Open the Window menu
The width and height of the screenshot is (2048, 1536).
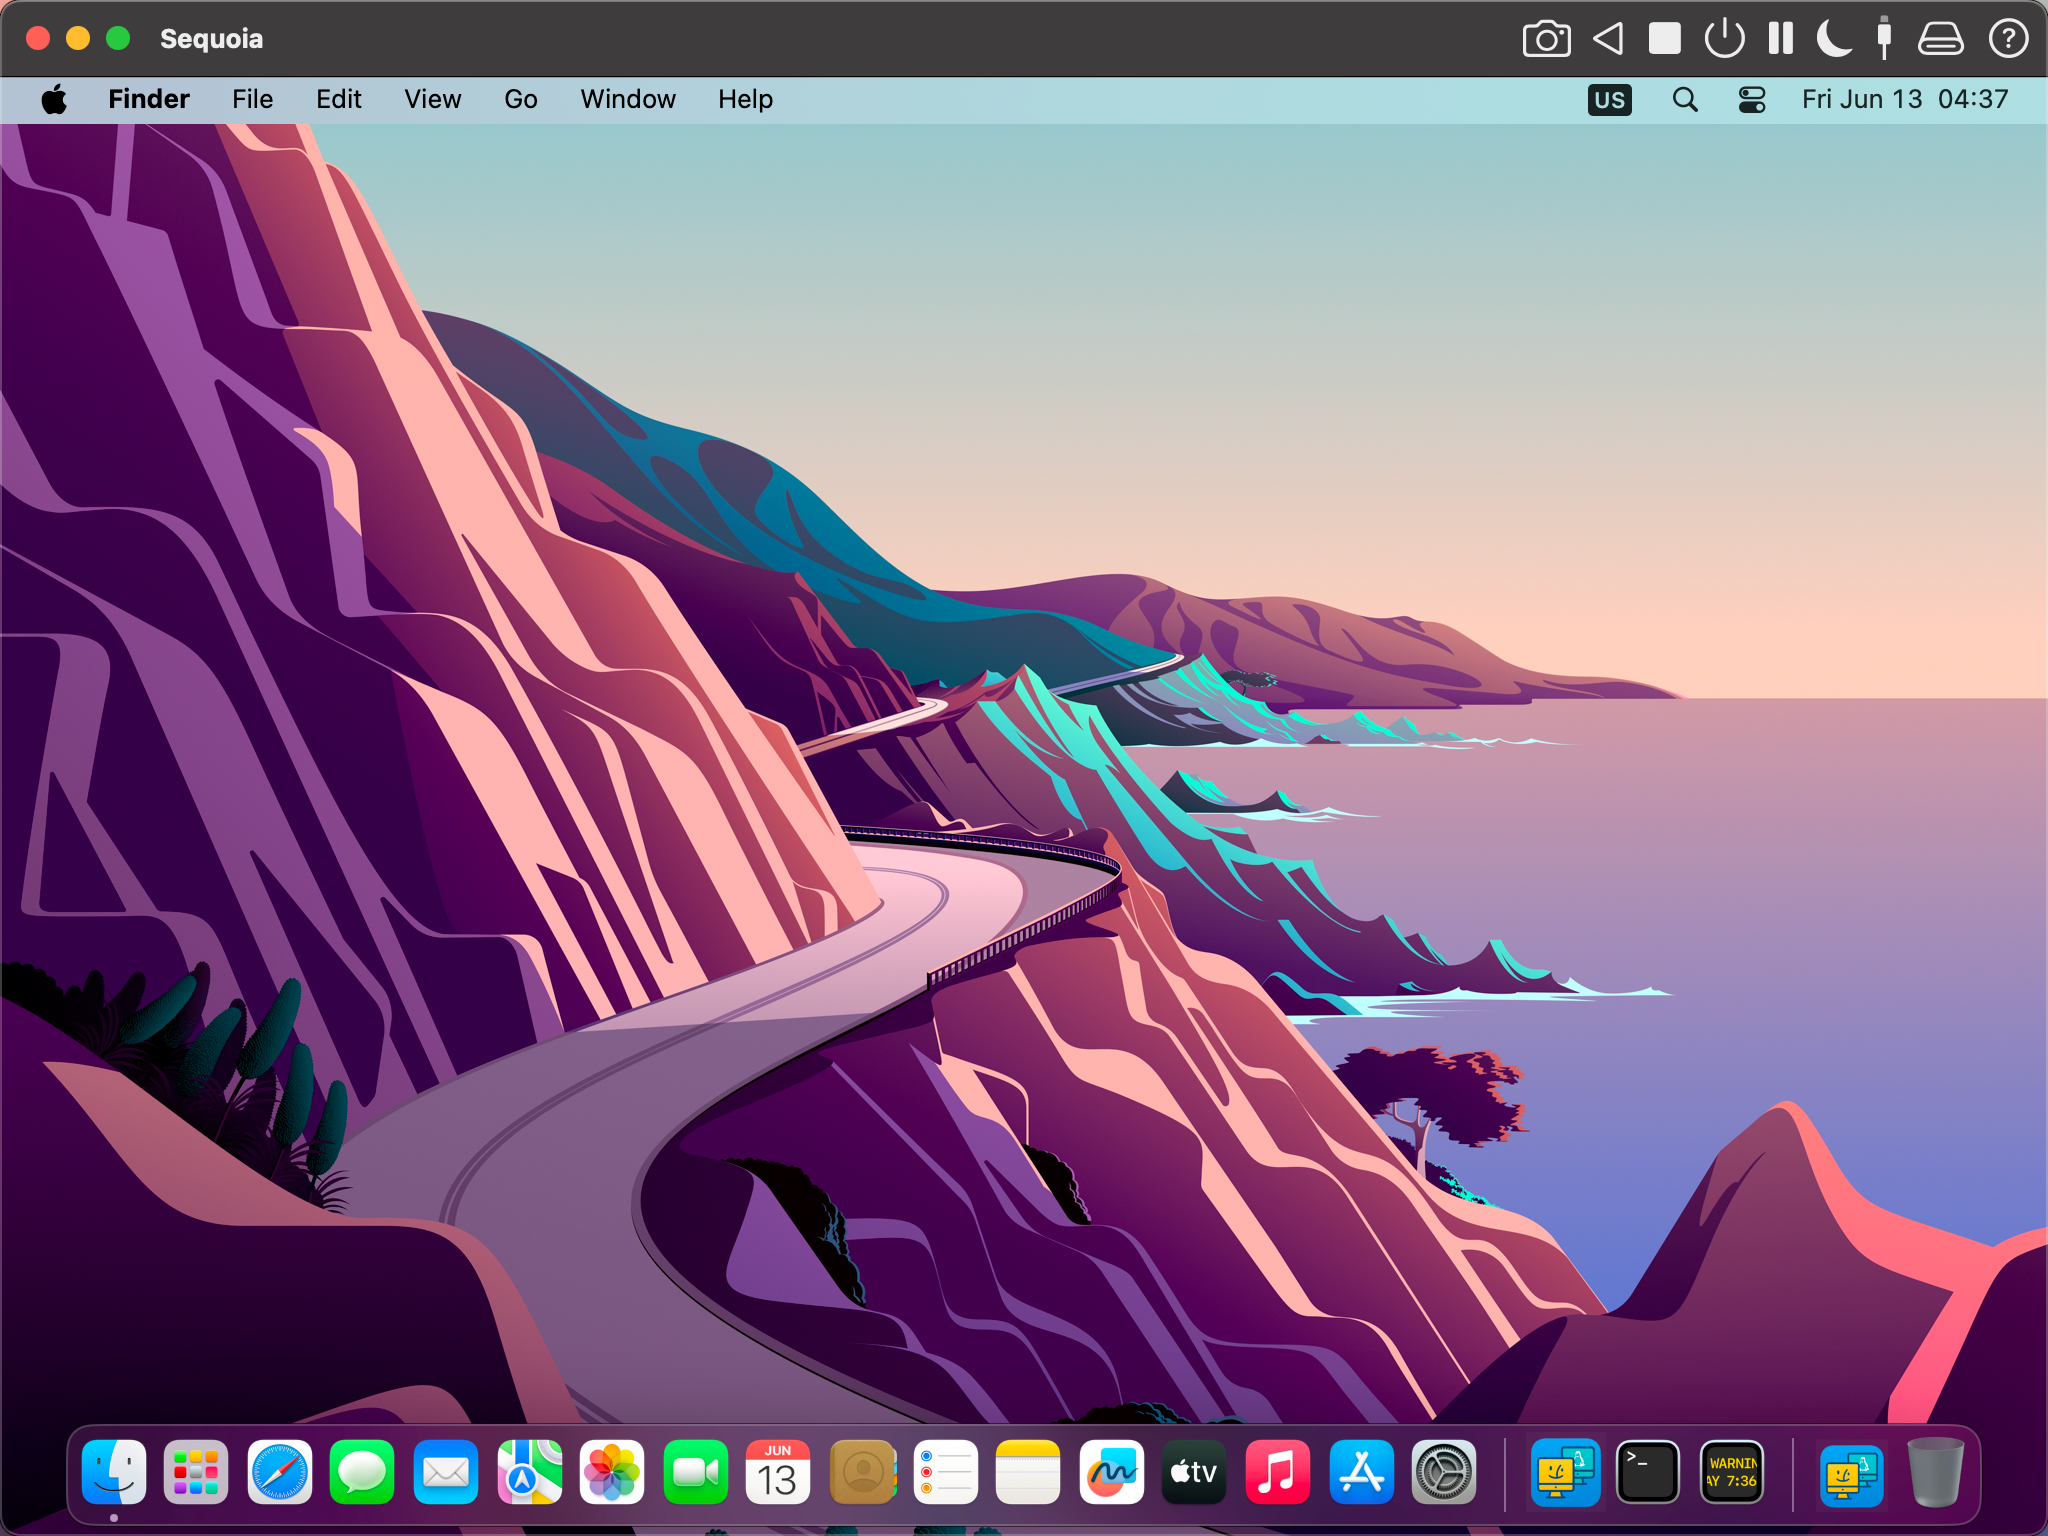[x=627, y=99]
